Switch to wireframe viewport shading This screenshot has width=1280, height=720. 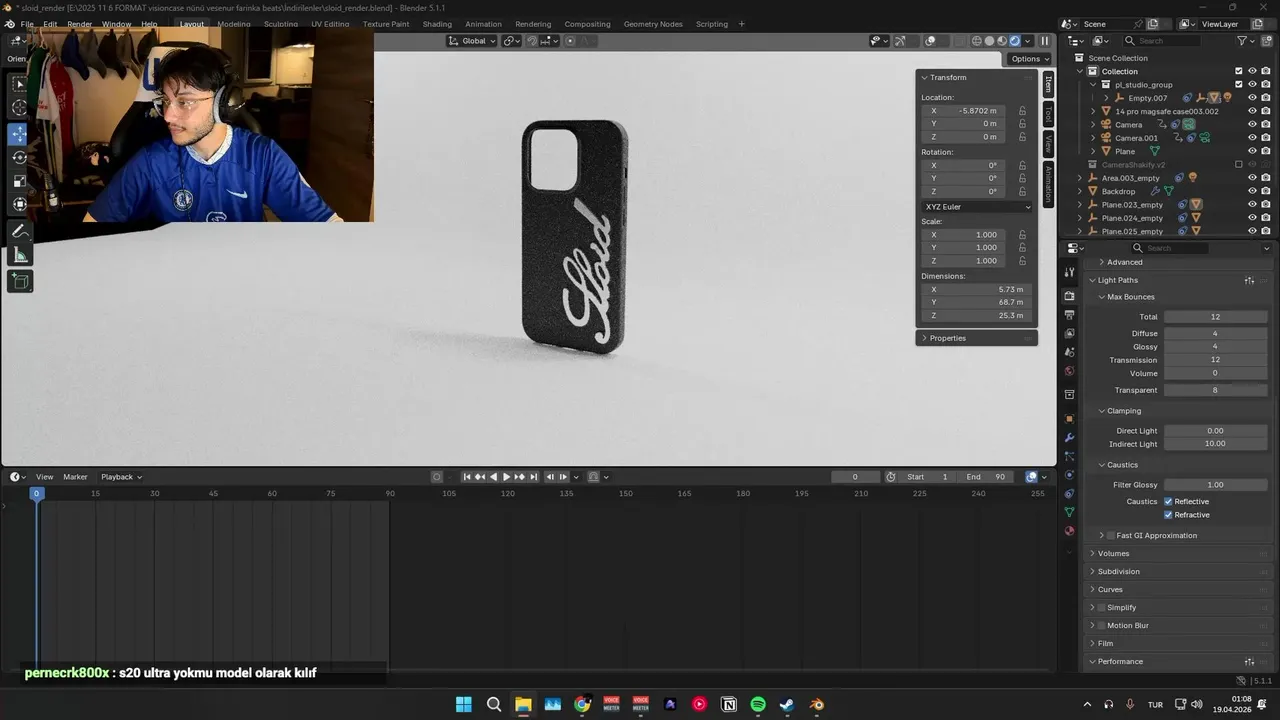pyautogui.click(x=976, y=41)
